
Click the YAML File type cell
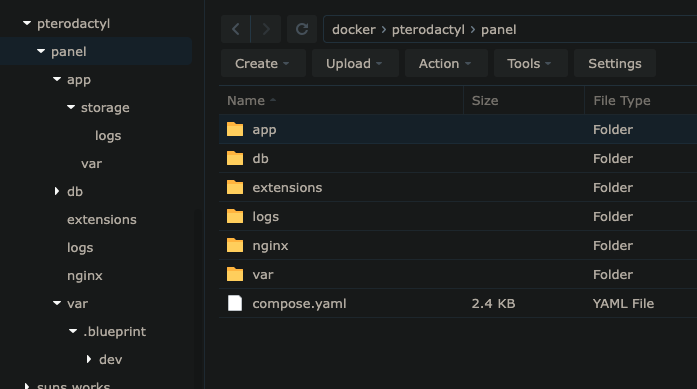click(x=623, y=304)
